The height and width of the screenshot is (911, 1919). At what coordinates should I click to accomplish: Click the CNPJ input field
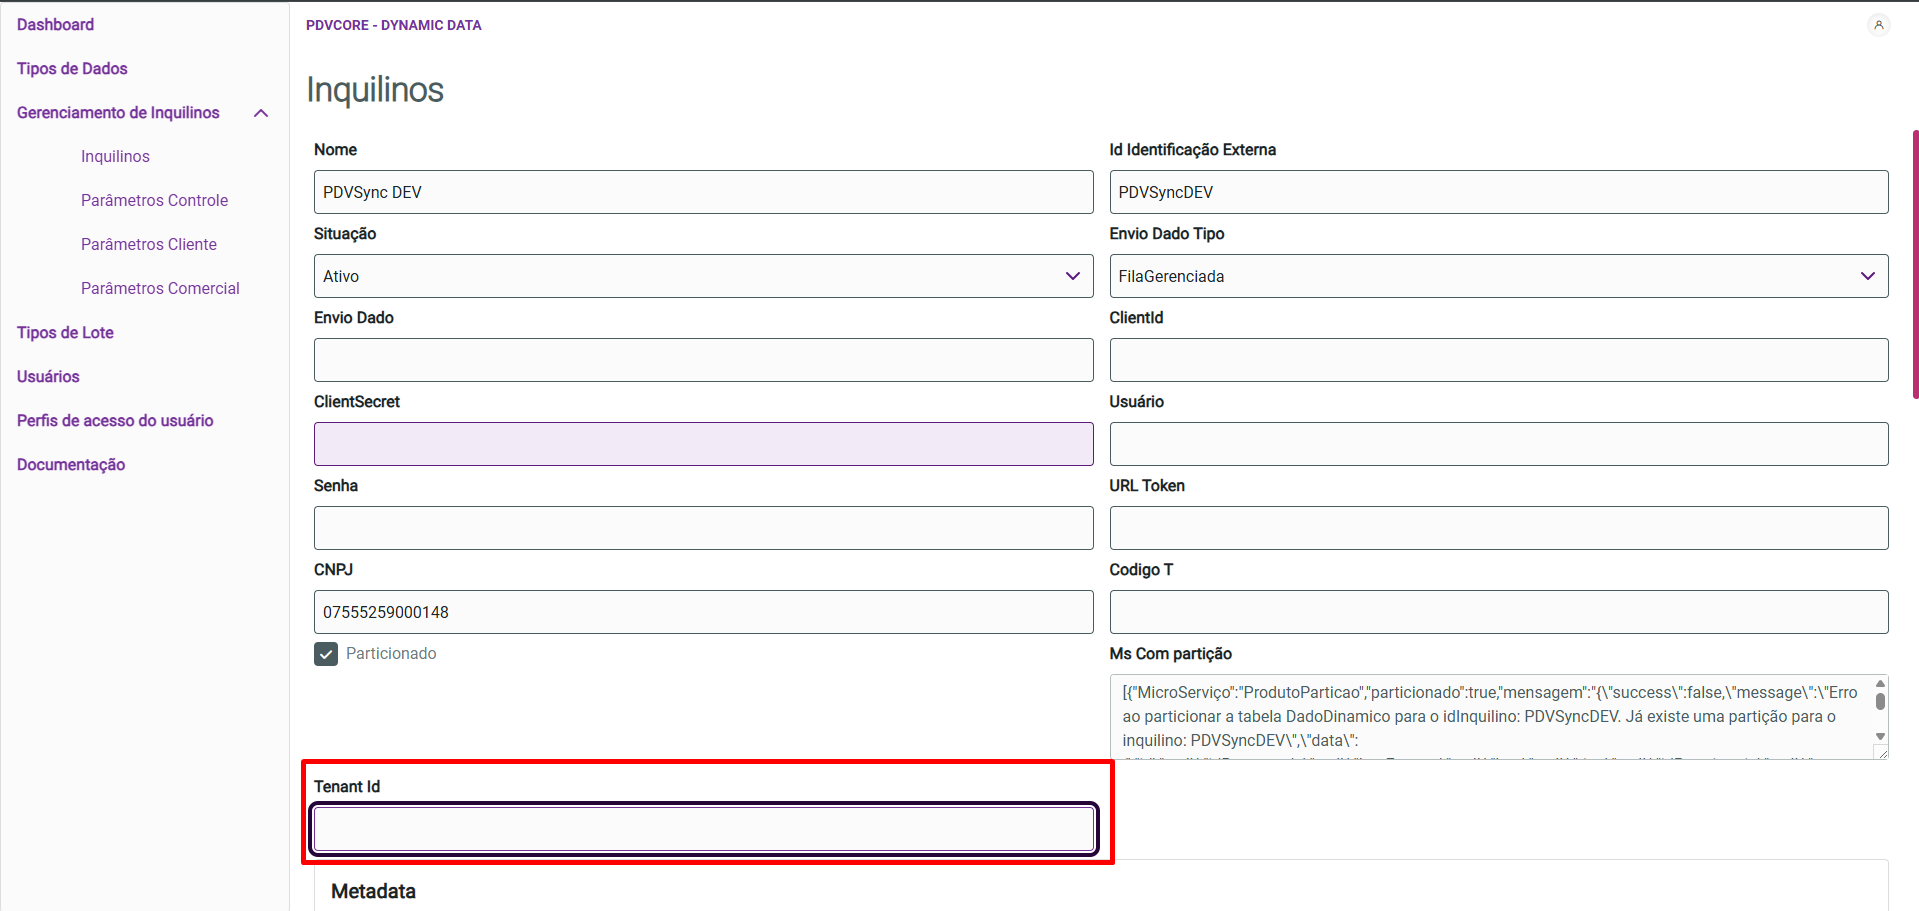coord(703,612)
